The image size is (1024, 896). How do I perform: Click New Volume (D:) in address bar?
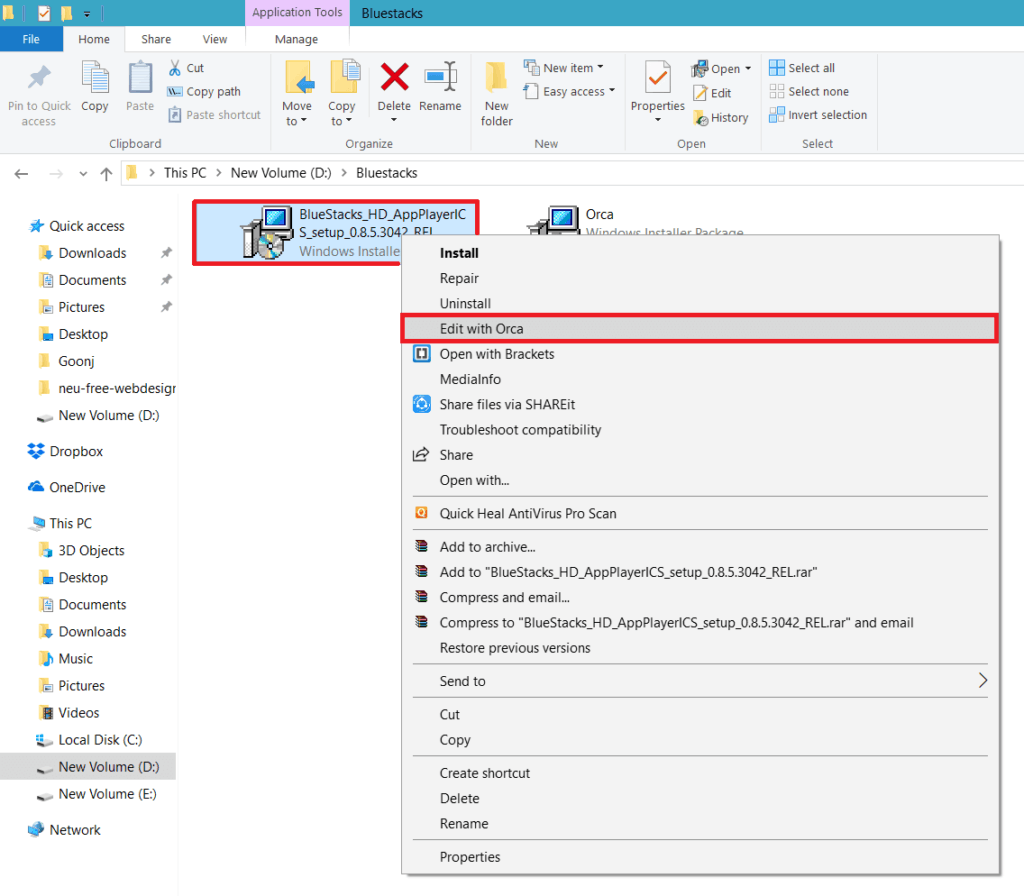click(281, 173)
